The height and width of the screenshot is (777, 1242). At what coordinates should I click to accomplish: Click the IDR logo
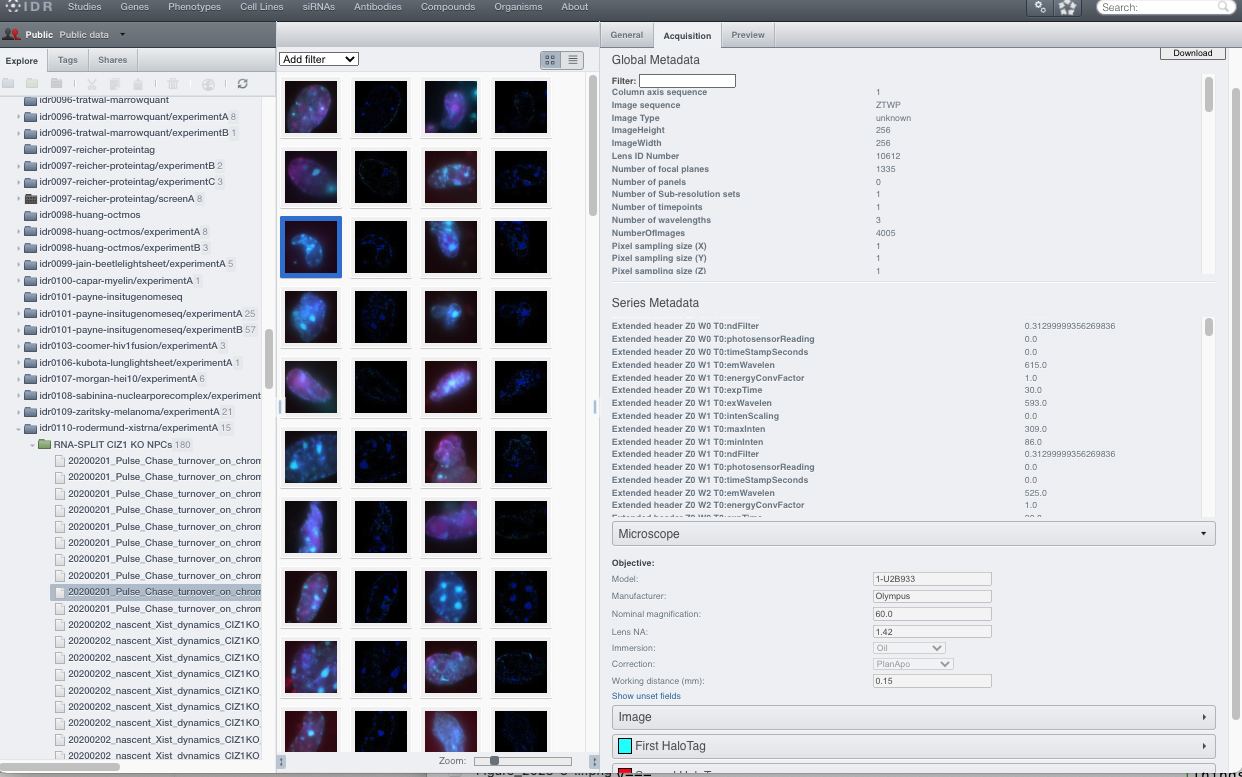pos(26,7)
